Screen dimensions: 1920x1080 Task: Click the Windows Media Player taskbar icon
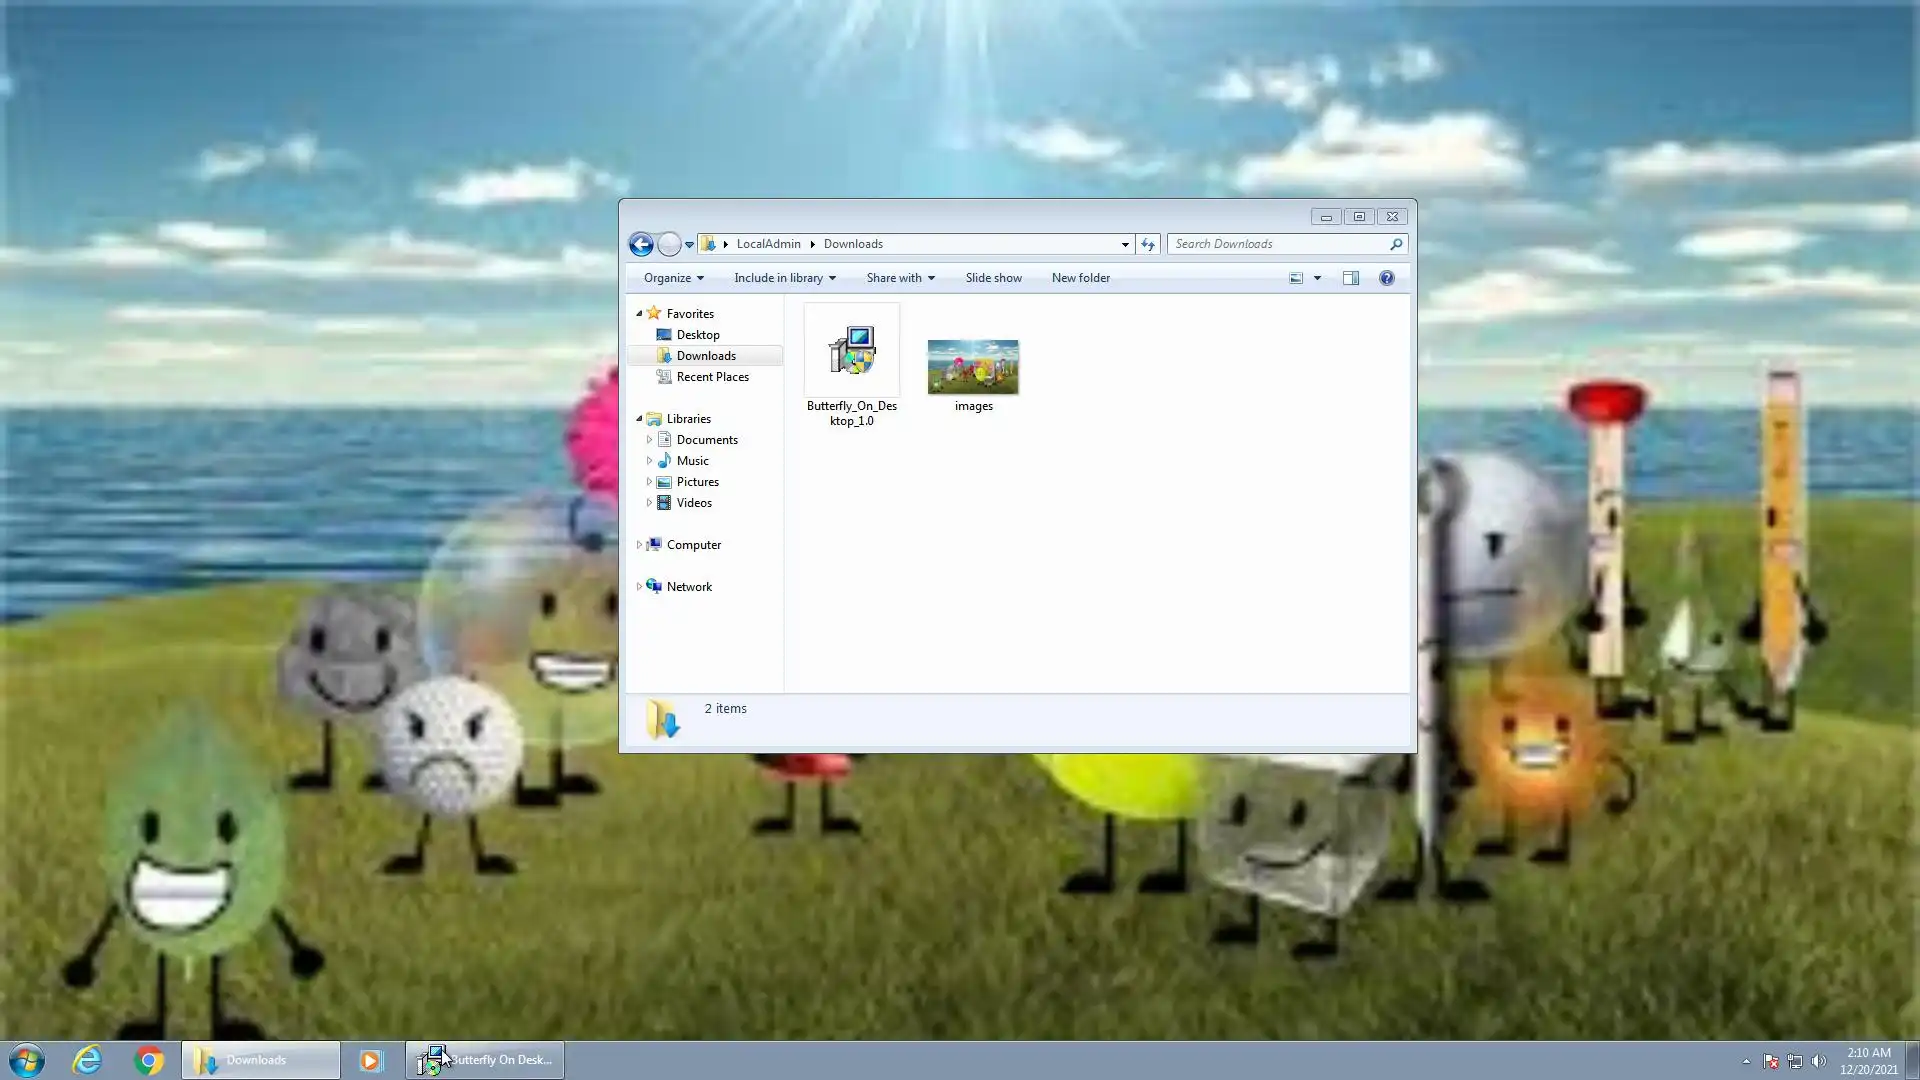click(371, 1060)
